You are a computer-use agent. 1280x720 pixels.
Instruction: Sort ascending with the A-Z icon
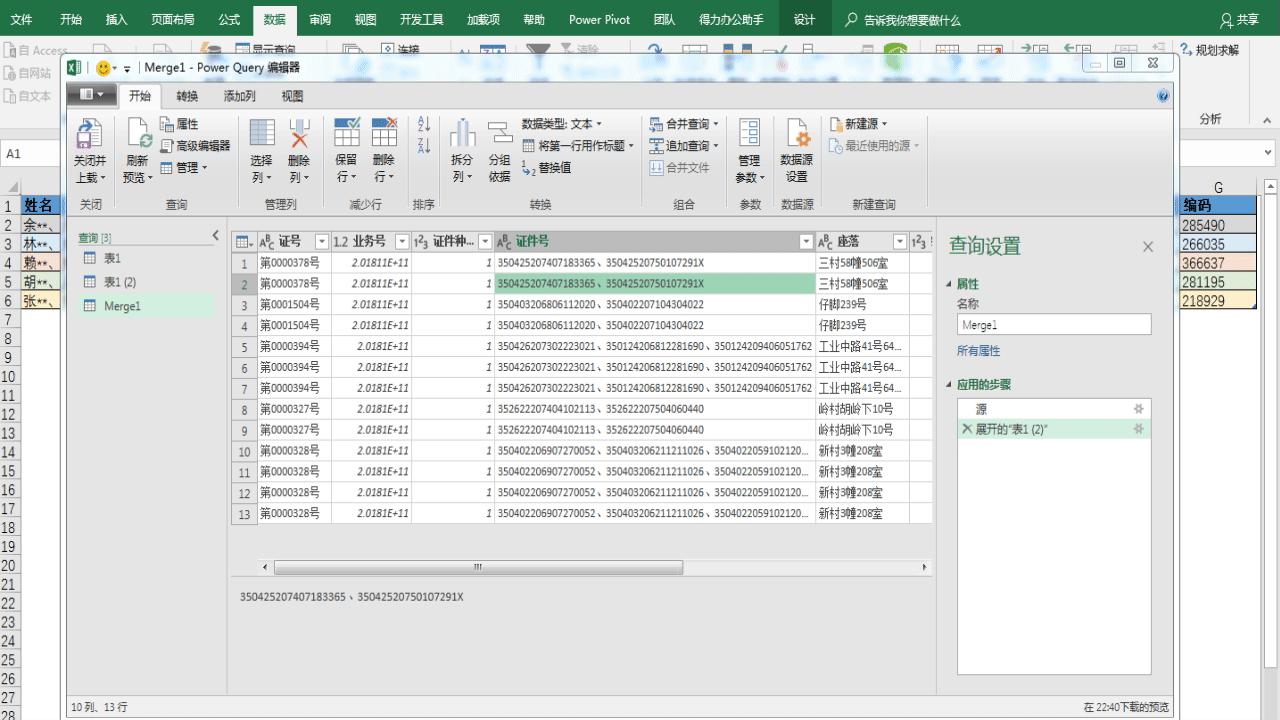pyautogui.click(x=424, y=124)
